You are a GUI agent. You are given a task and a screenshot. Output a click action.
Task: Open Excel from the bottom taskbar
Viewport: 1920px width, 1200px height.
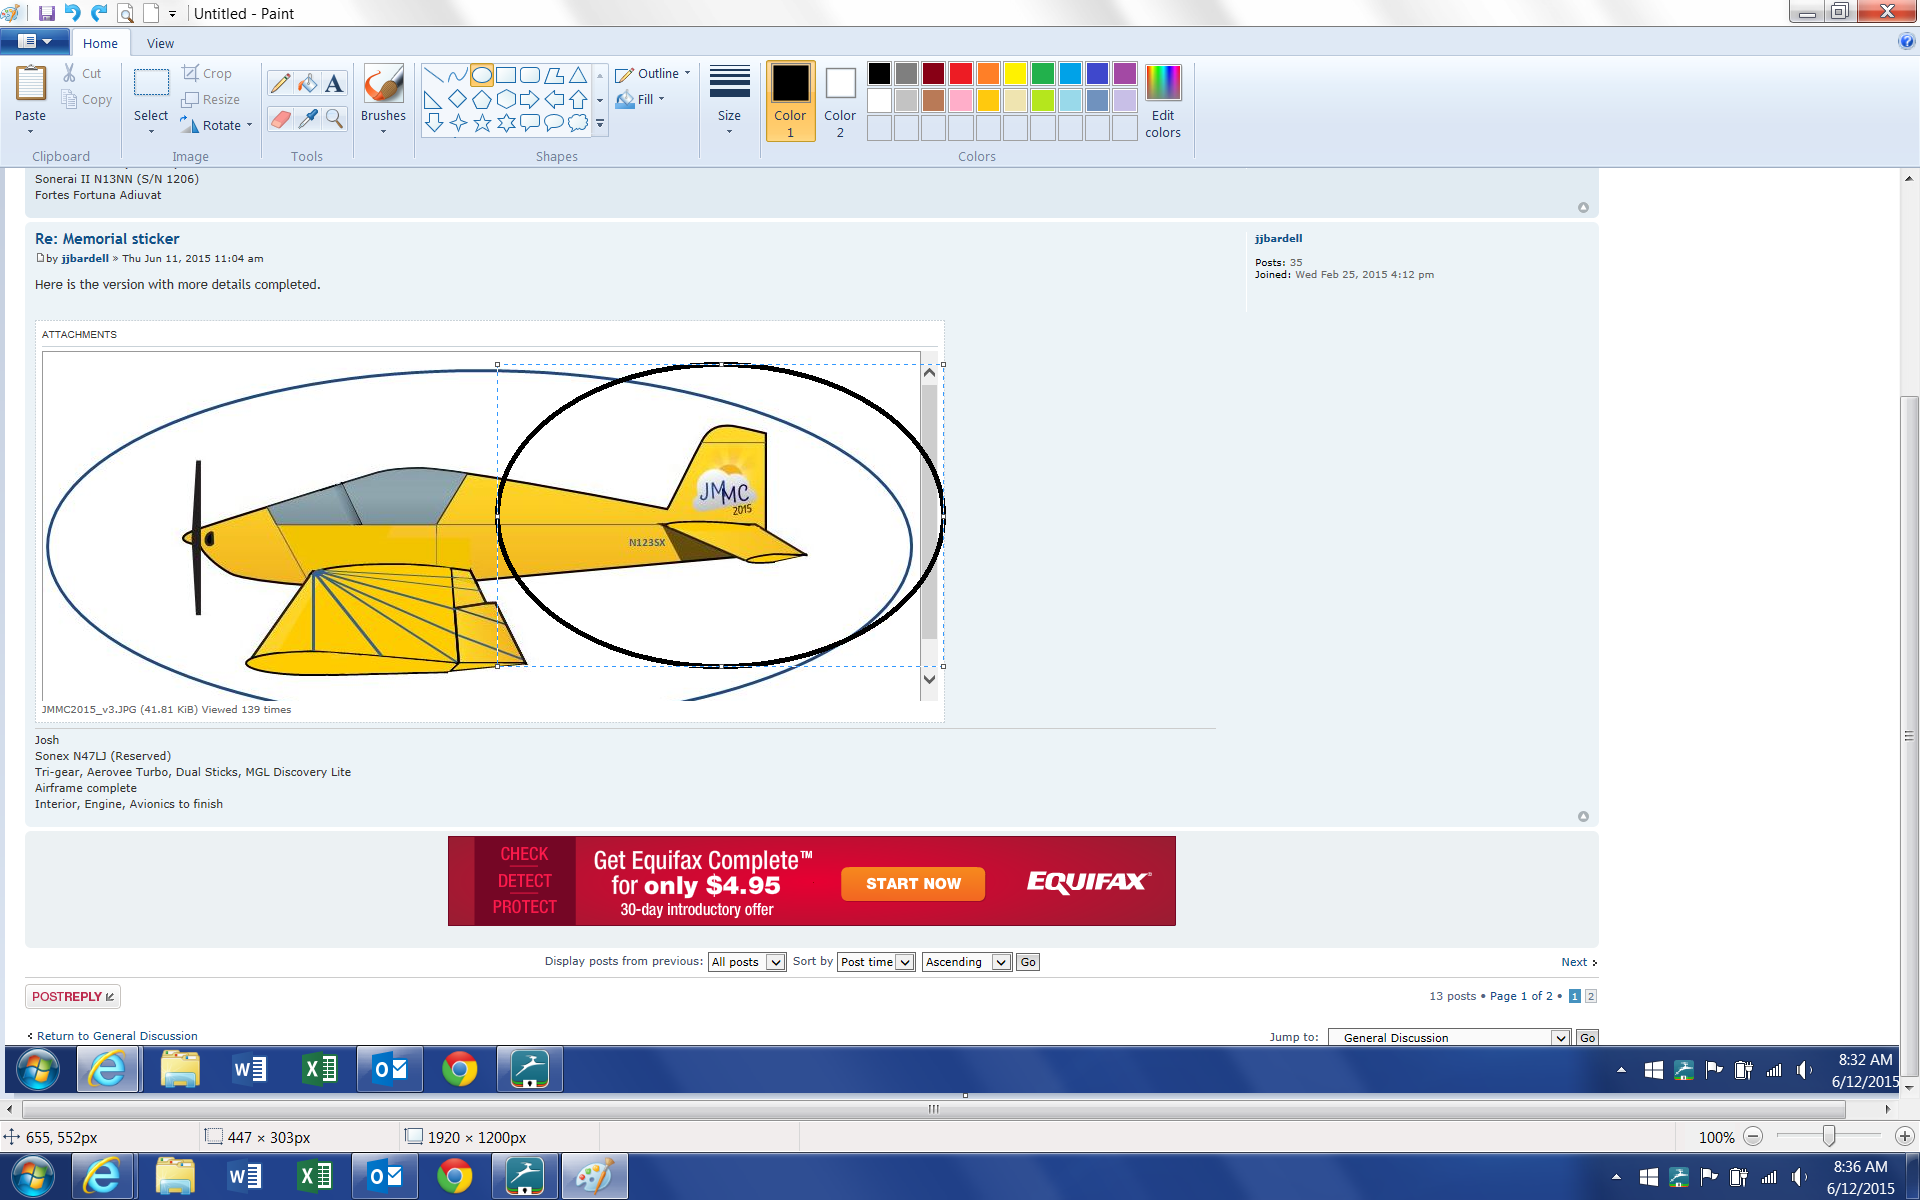click(x=315, y=1176)
